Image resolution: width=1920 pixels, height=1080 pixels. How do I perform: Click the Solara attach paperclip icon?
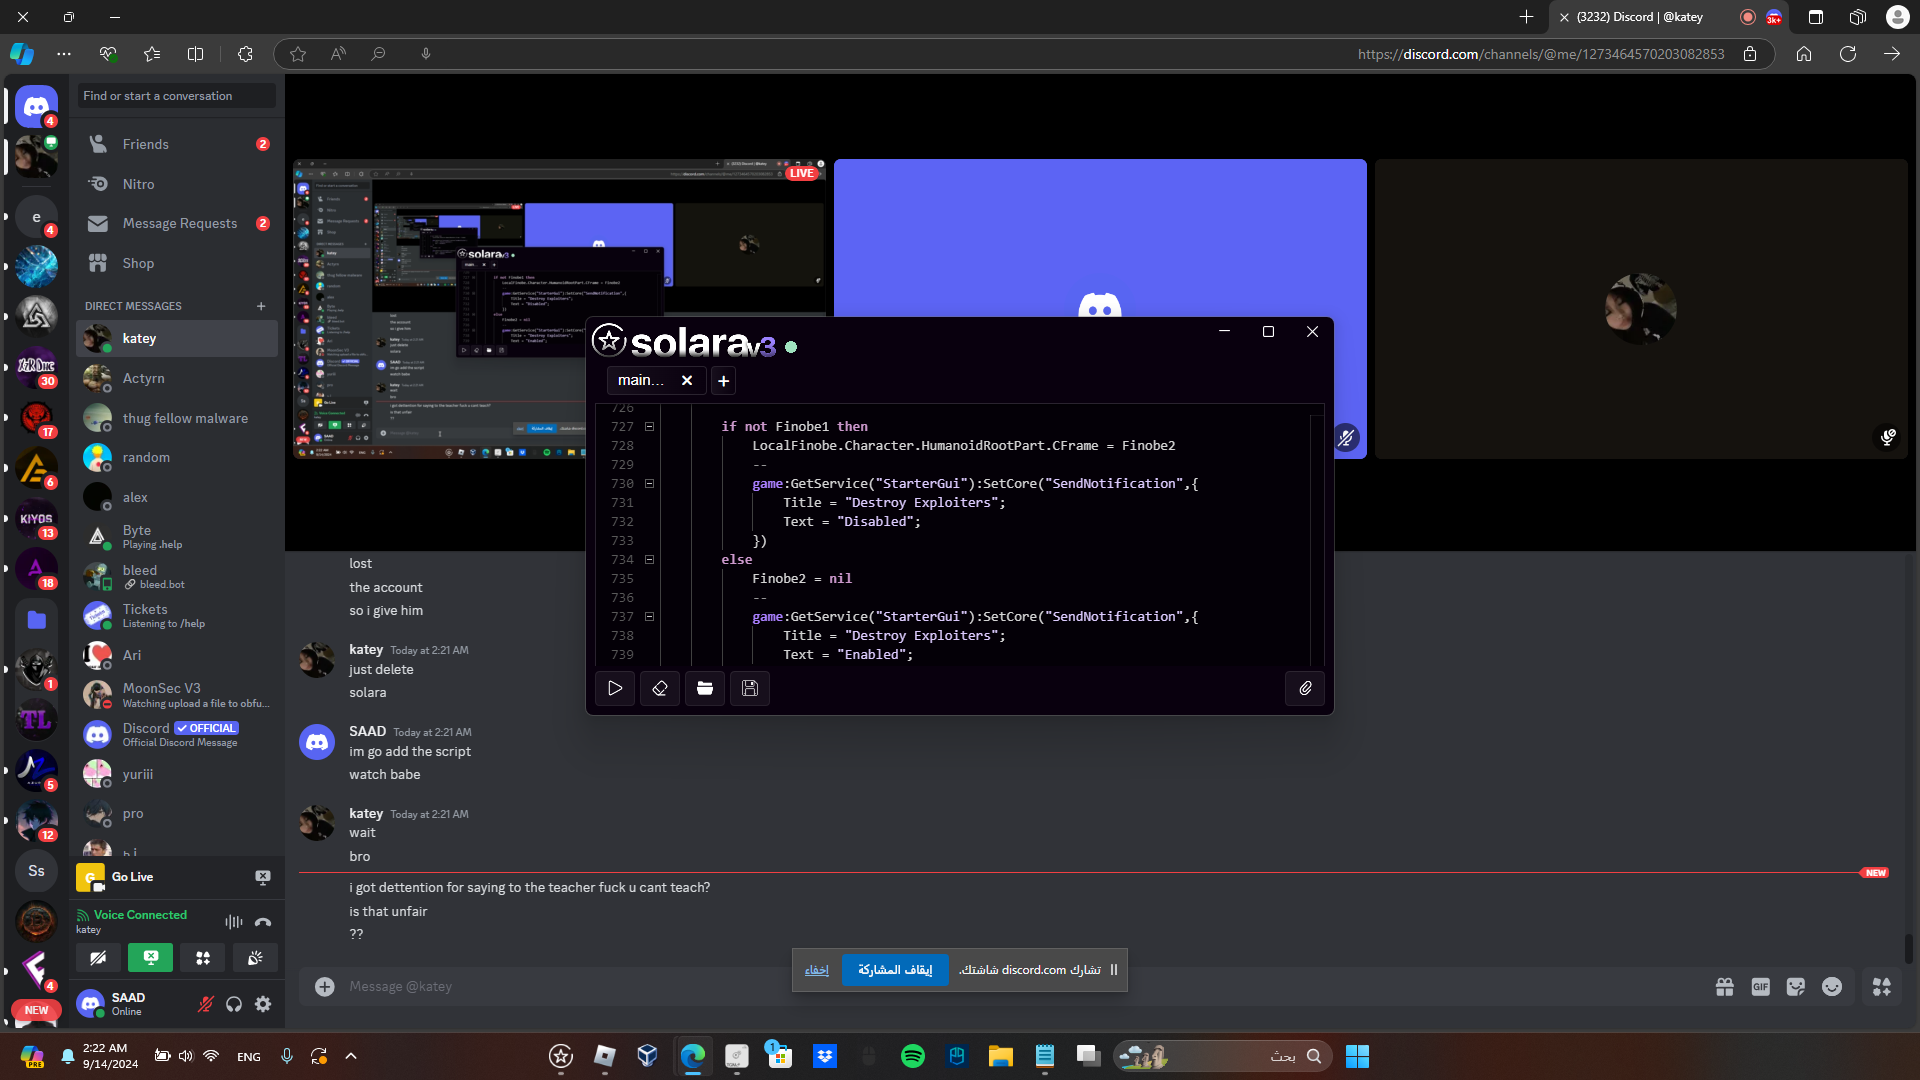pyautogui.click(x=1305, y=688)
